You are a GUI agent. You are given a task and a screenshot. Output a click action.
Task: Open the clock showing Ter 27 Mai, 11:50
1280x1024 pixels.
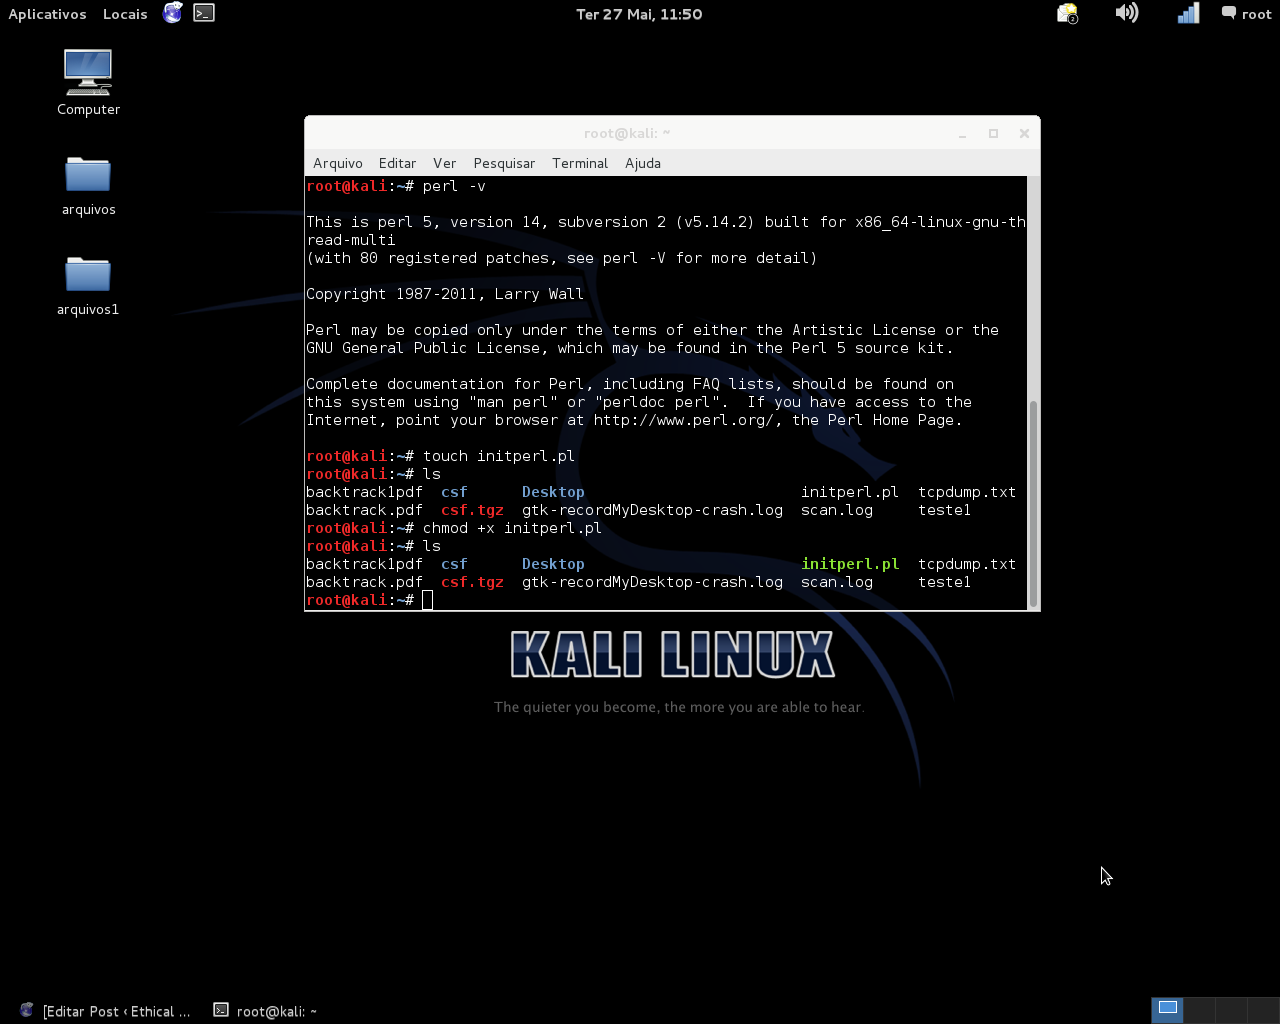coord(639,14)
